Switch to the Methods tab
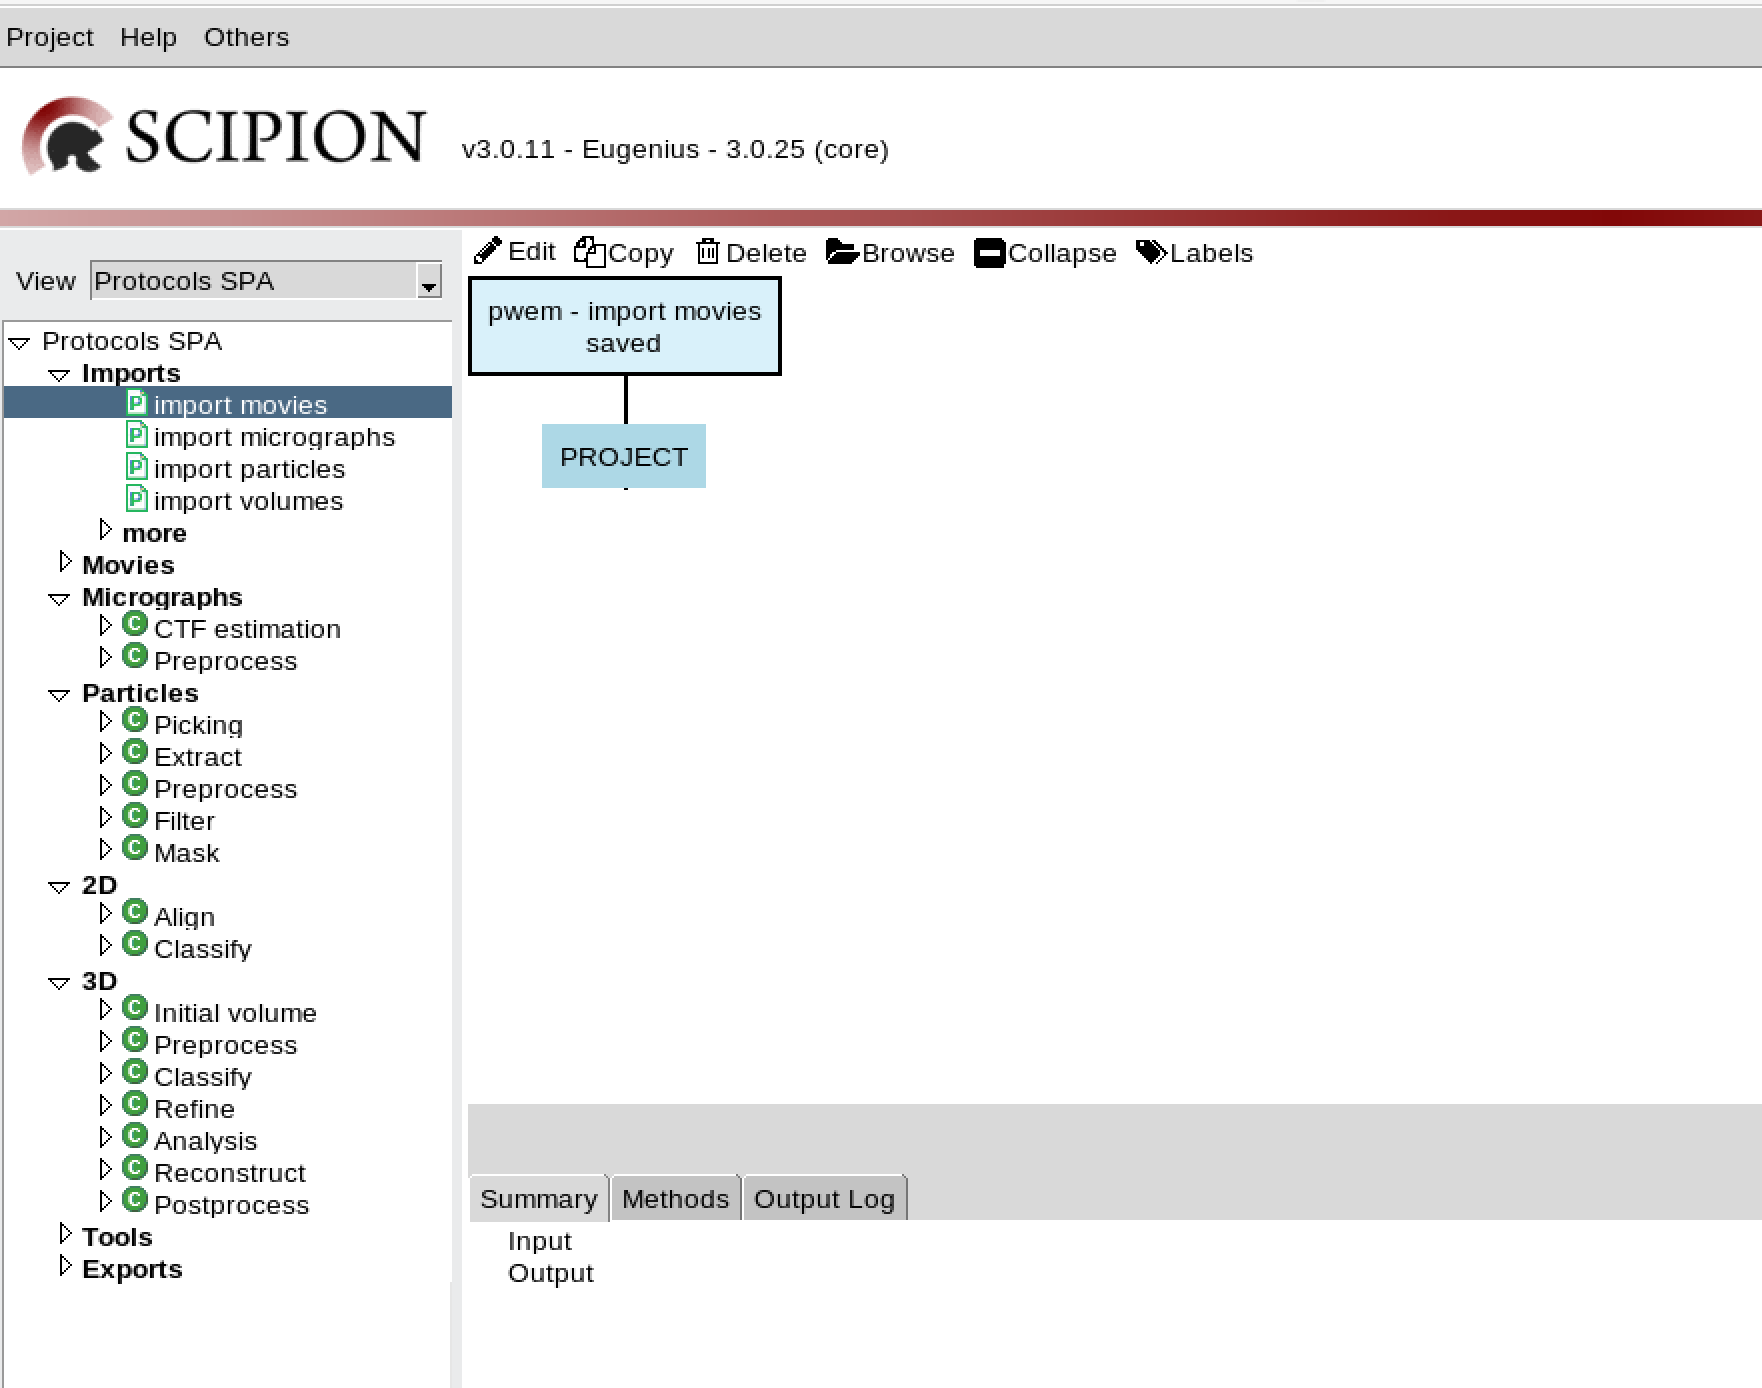 (674, 1198)
